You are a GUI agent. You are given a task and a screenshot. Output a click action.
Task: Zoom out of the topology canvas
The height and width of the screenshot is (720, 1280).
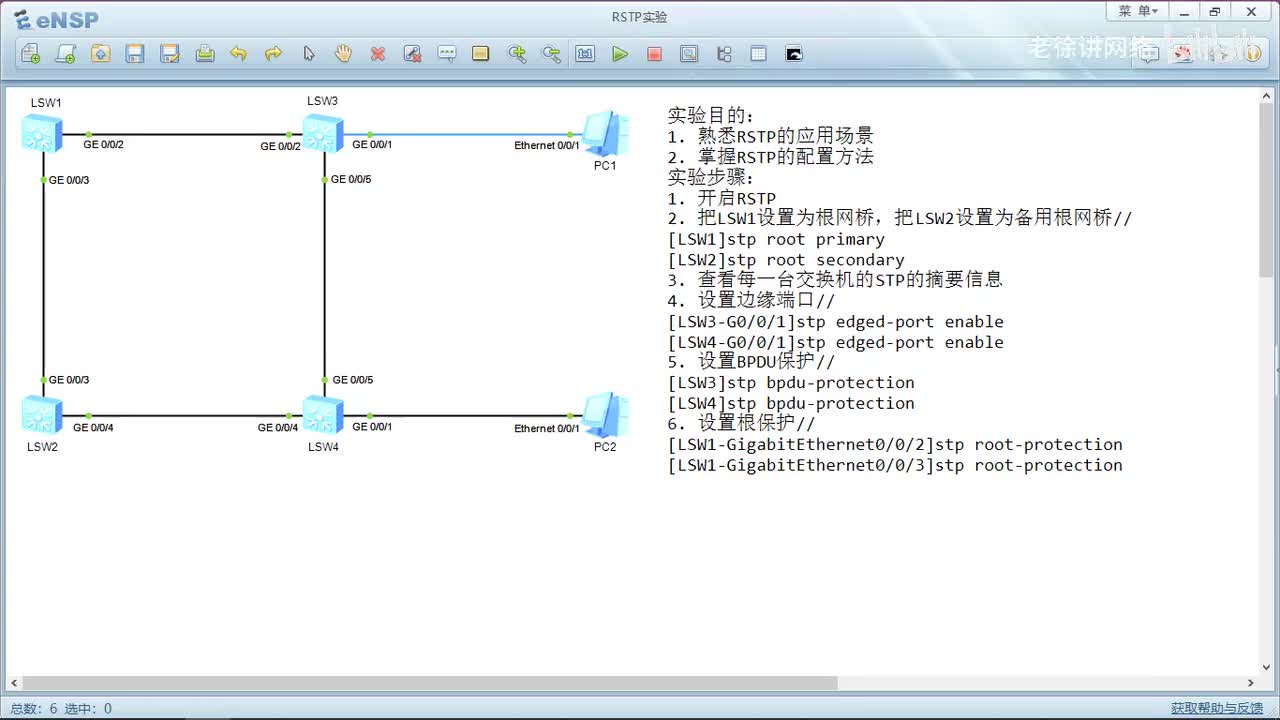coord(551,54)
